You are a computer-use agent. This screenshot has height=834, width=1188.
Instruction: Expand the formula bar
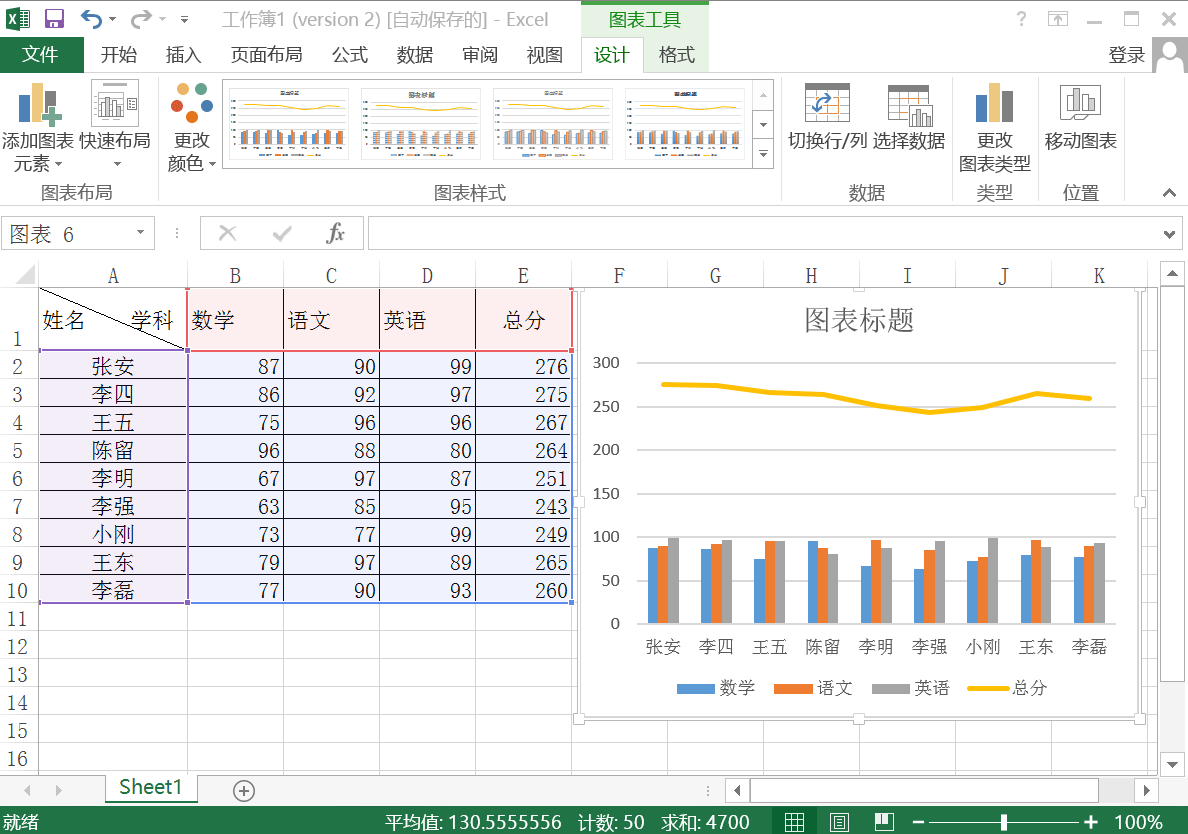click(1169, 234)
